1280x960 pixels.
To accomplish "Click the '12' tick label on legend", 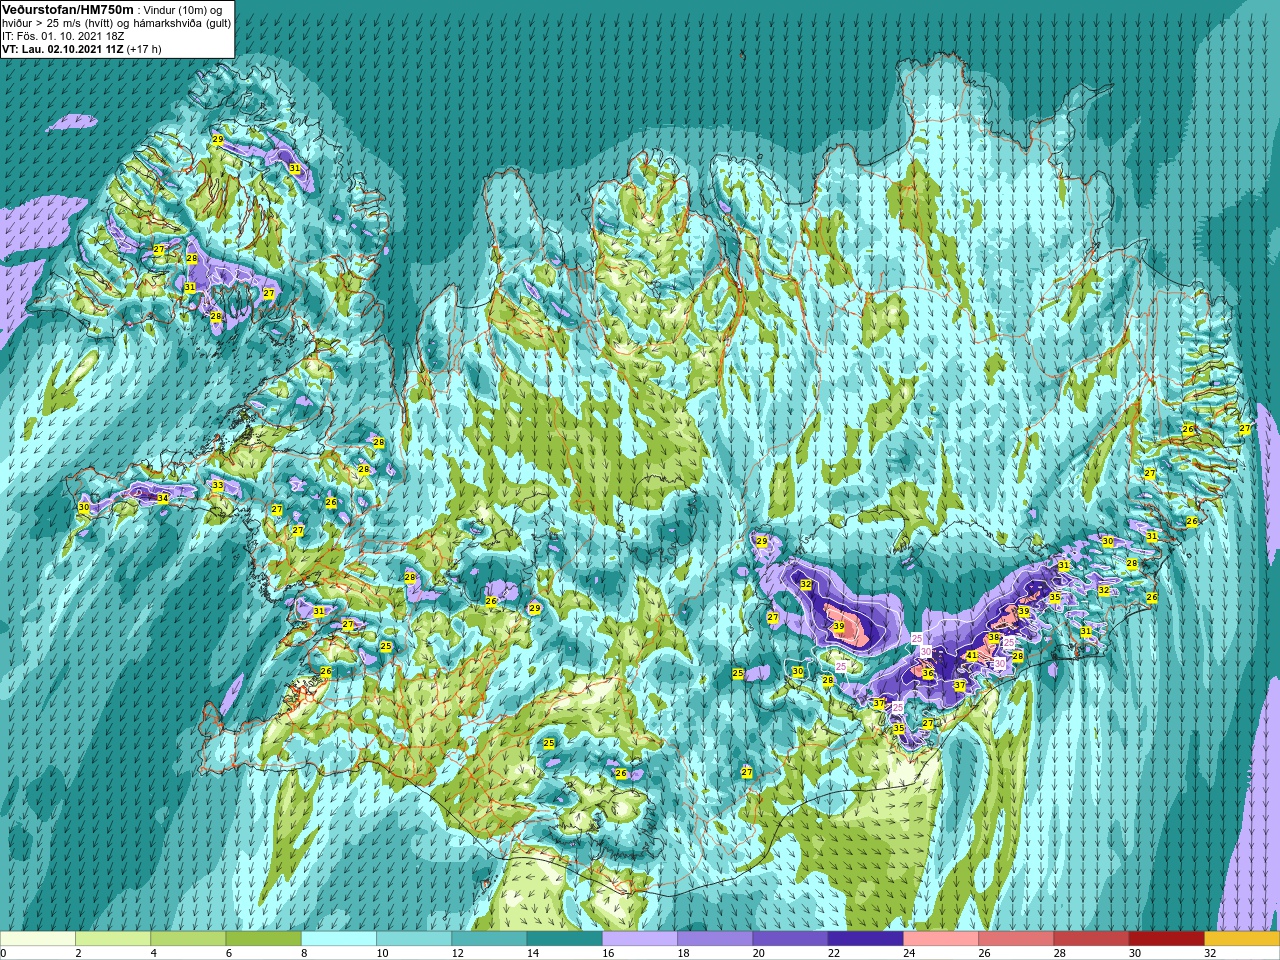I will (457, 953).
